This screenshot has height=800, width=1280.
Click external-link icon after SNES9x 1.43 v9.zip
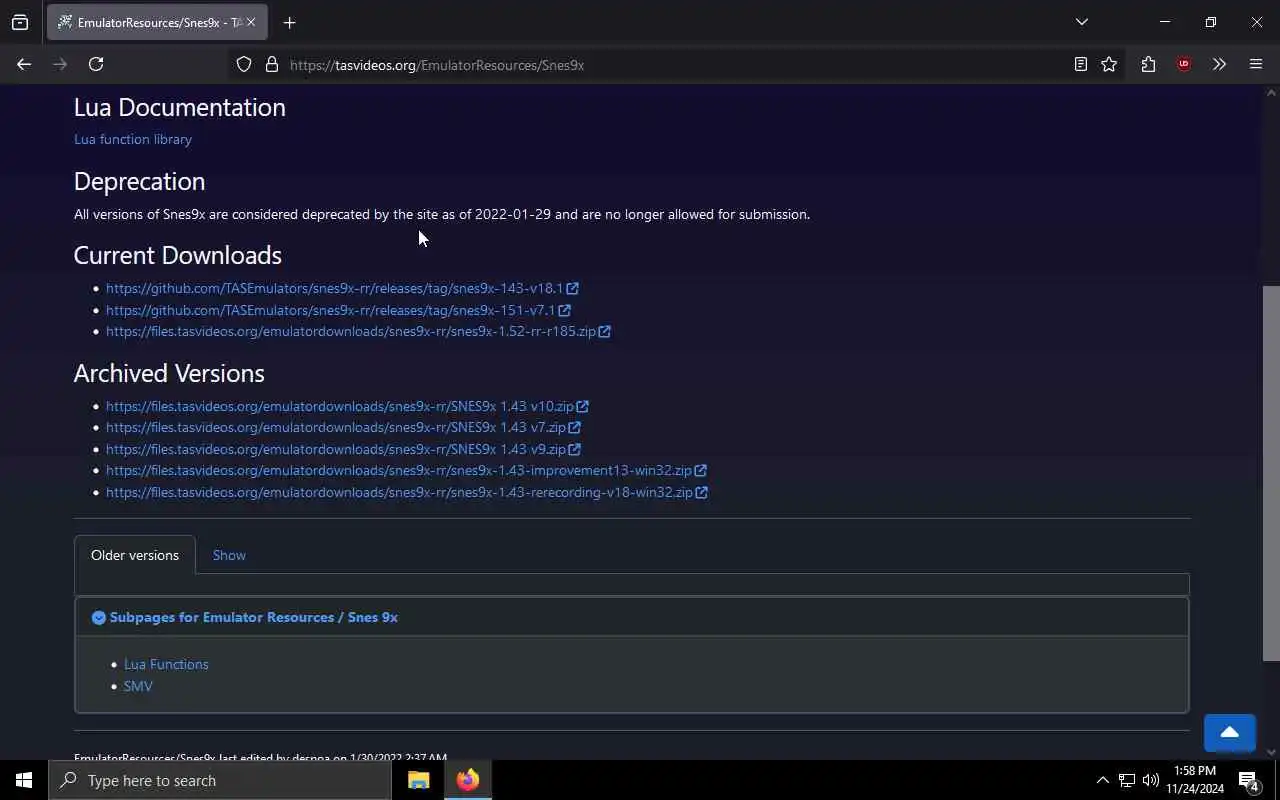[x=574, y=450]
